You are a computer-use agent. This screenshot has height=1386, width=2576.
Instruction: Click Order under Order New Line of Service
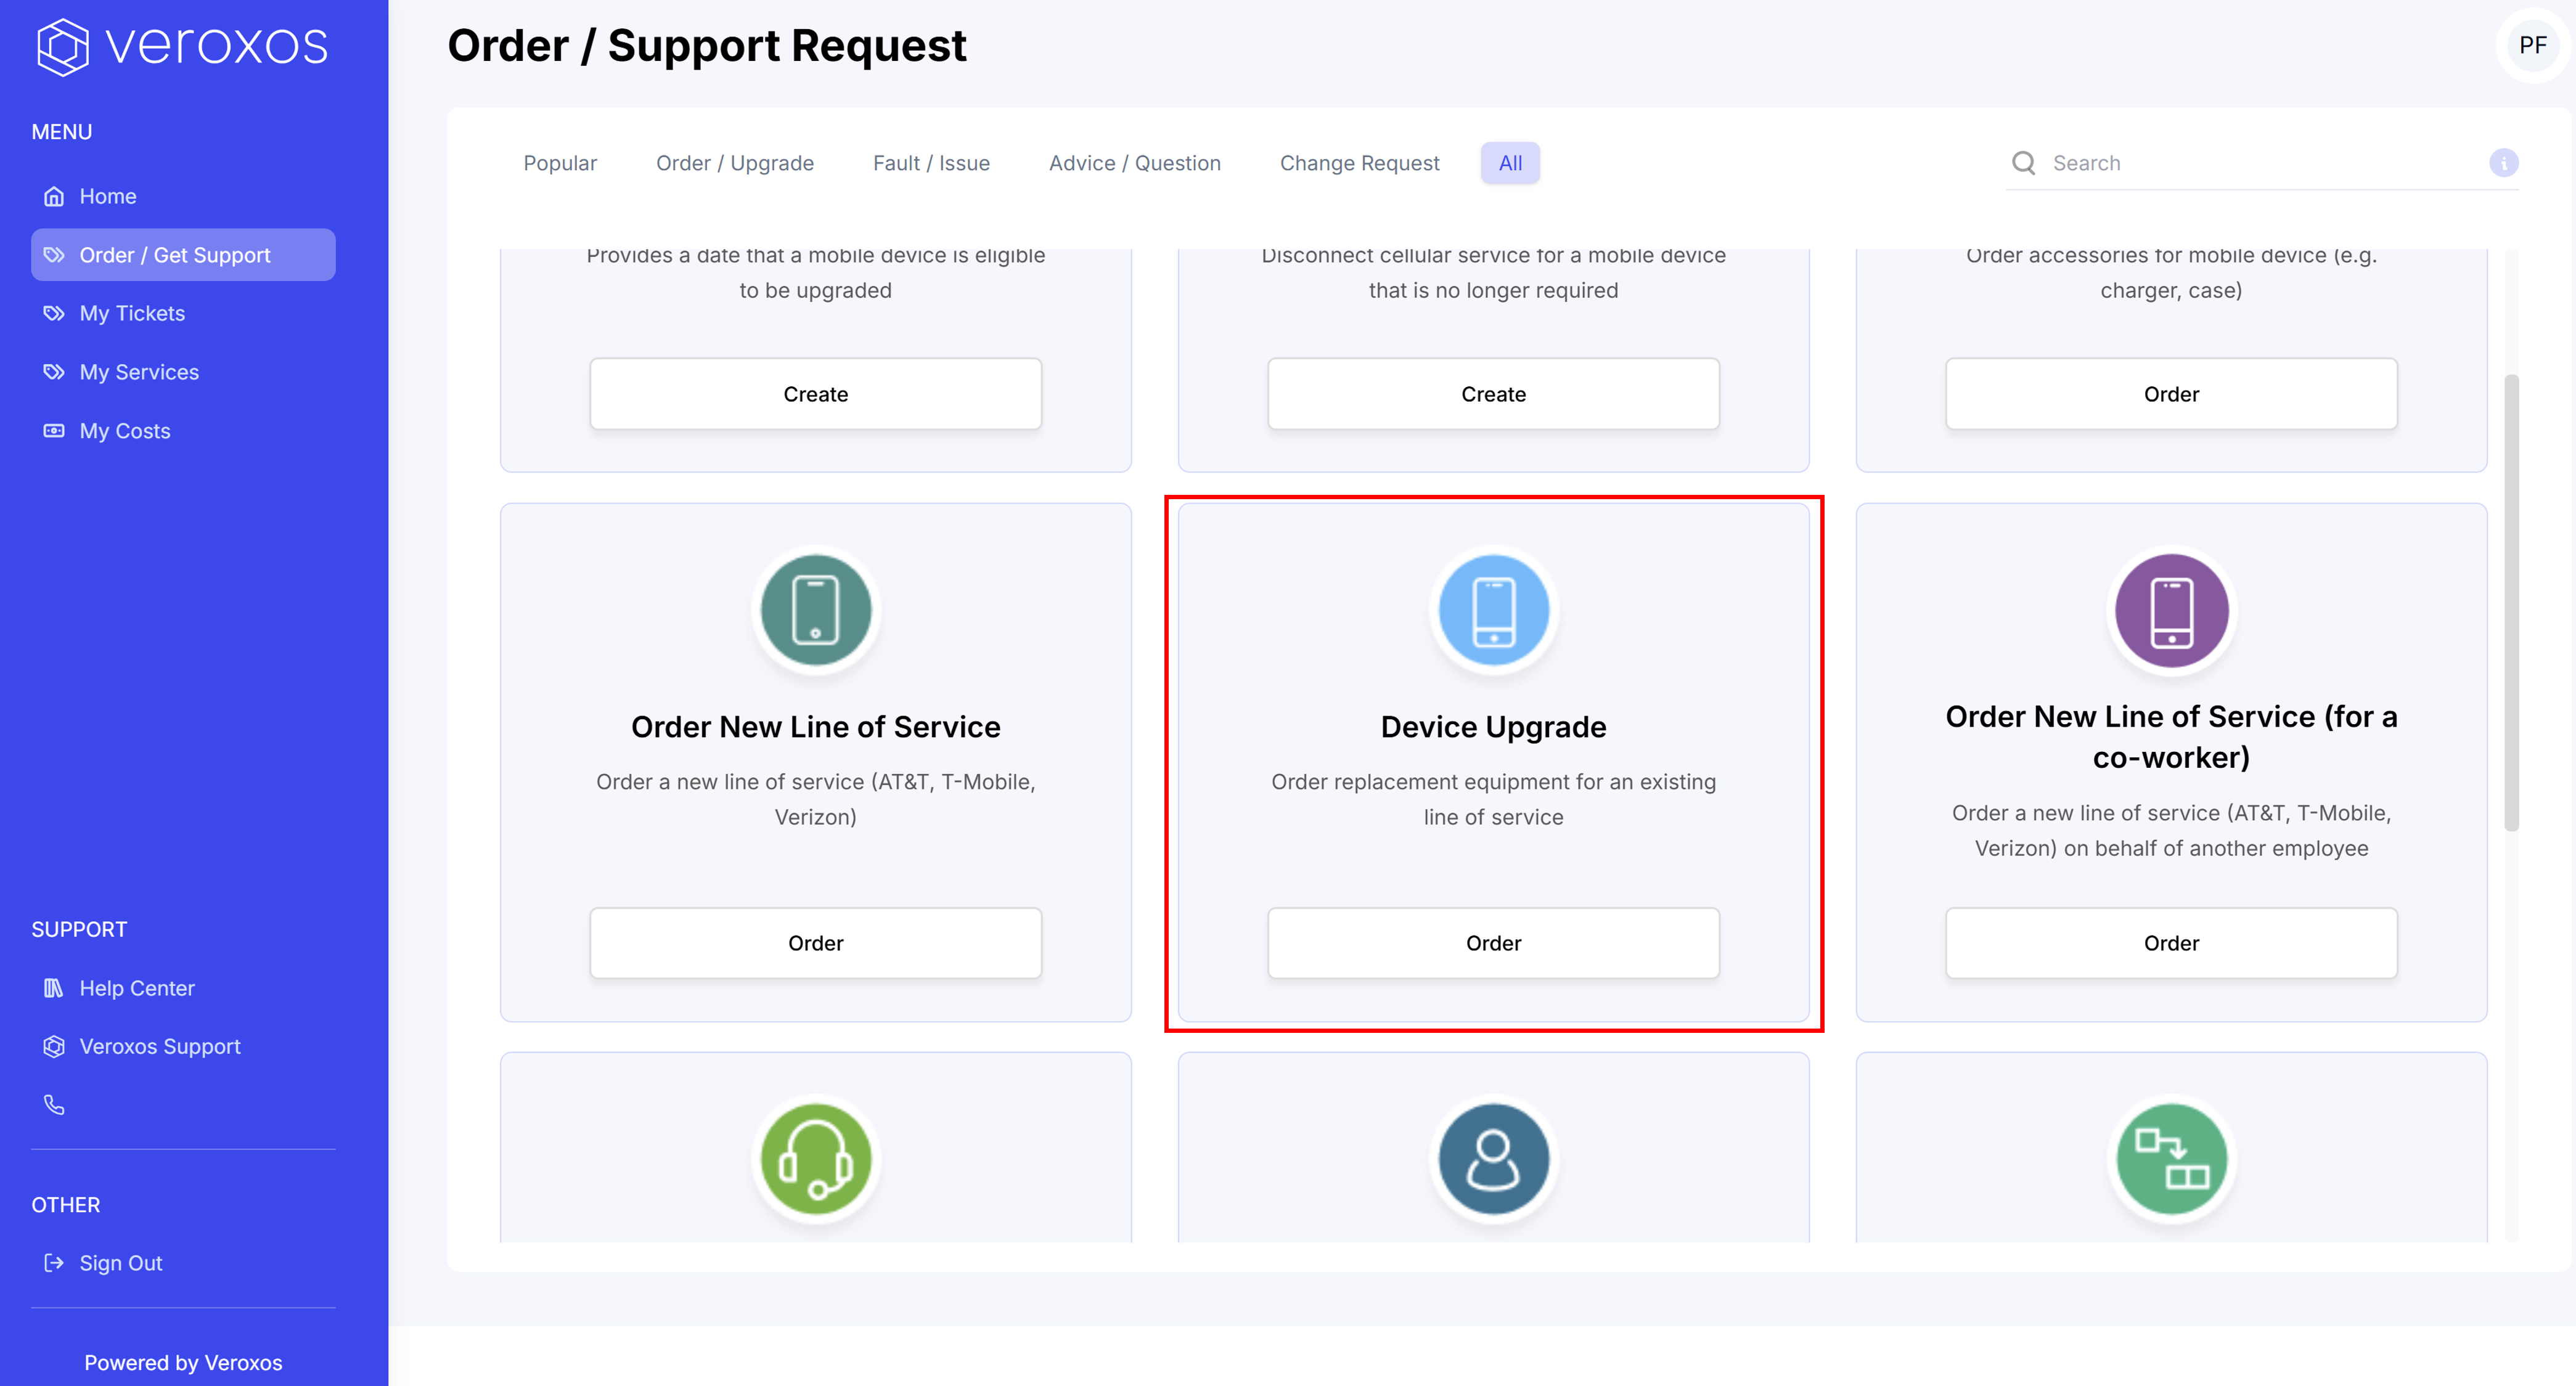(815, 943)
